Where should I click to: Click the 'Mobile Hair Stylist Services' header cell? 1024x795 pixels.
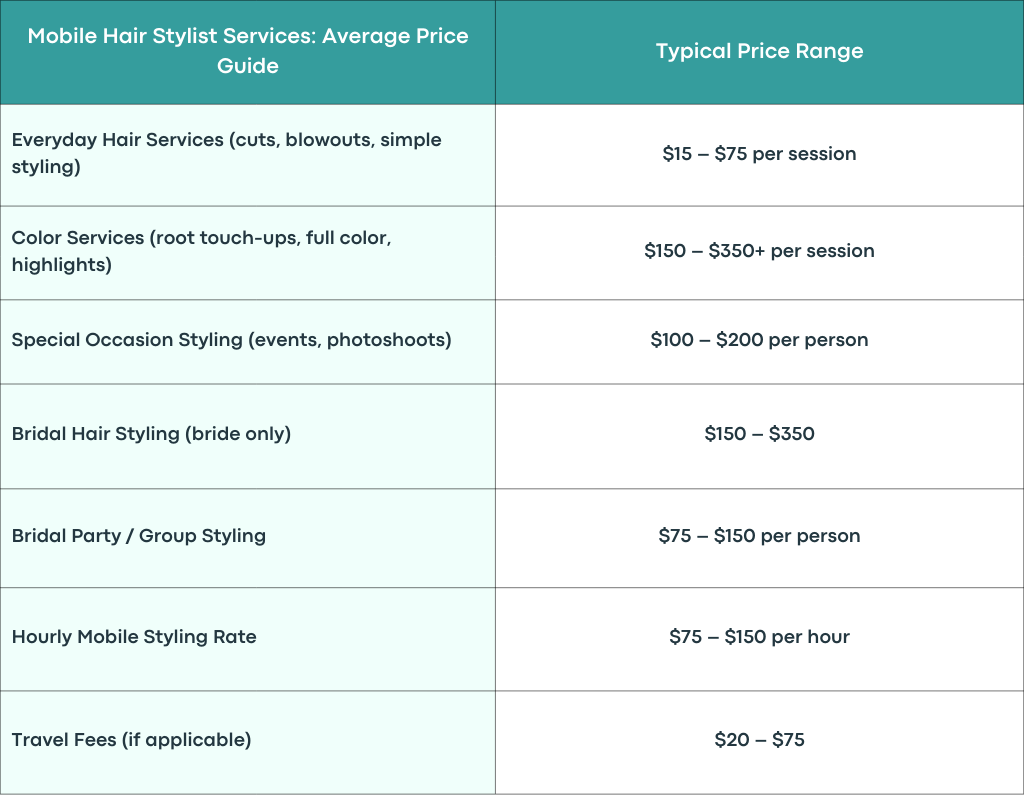[x=248, y=51]
